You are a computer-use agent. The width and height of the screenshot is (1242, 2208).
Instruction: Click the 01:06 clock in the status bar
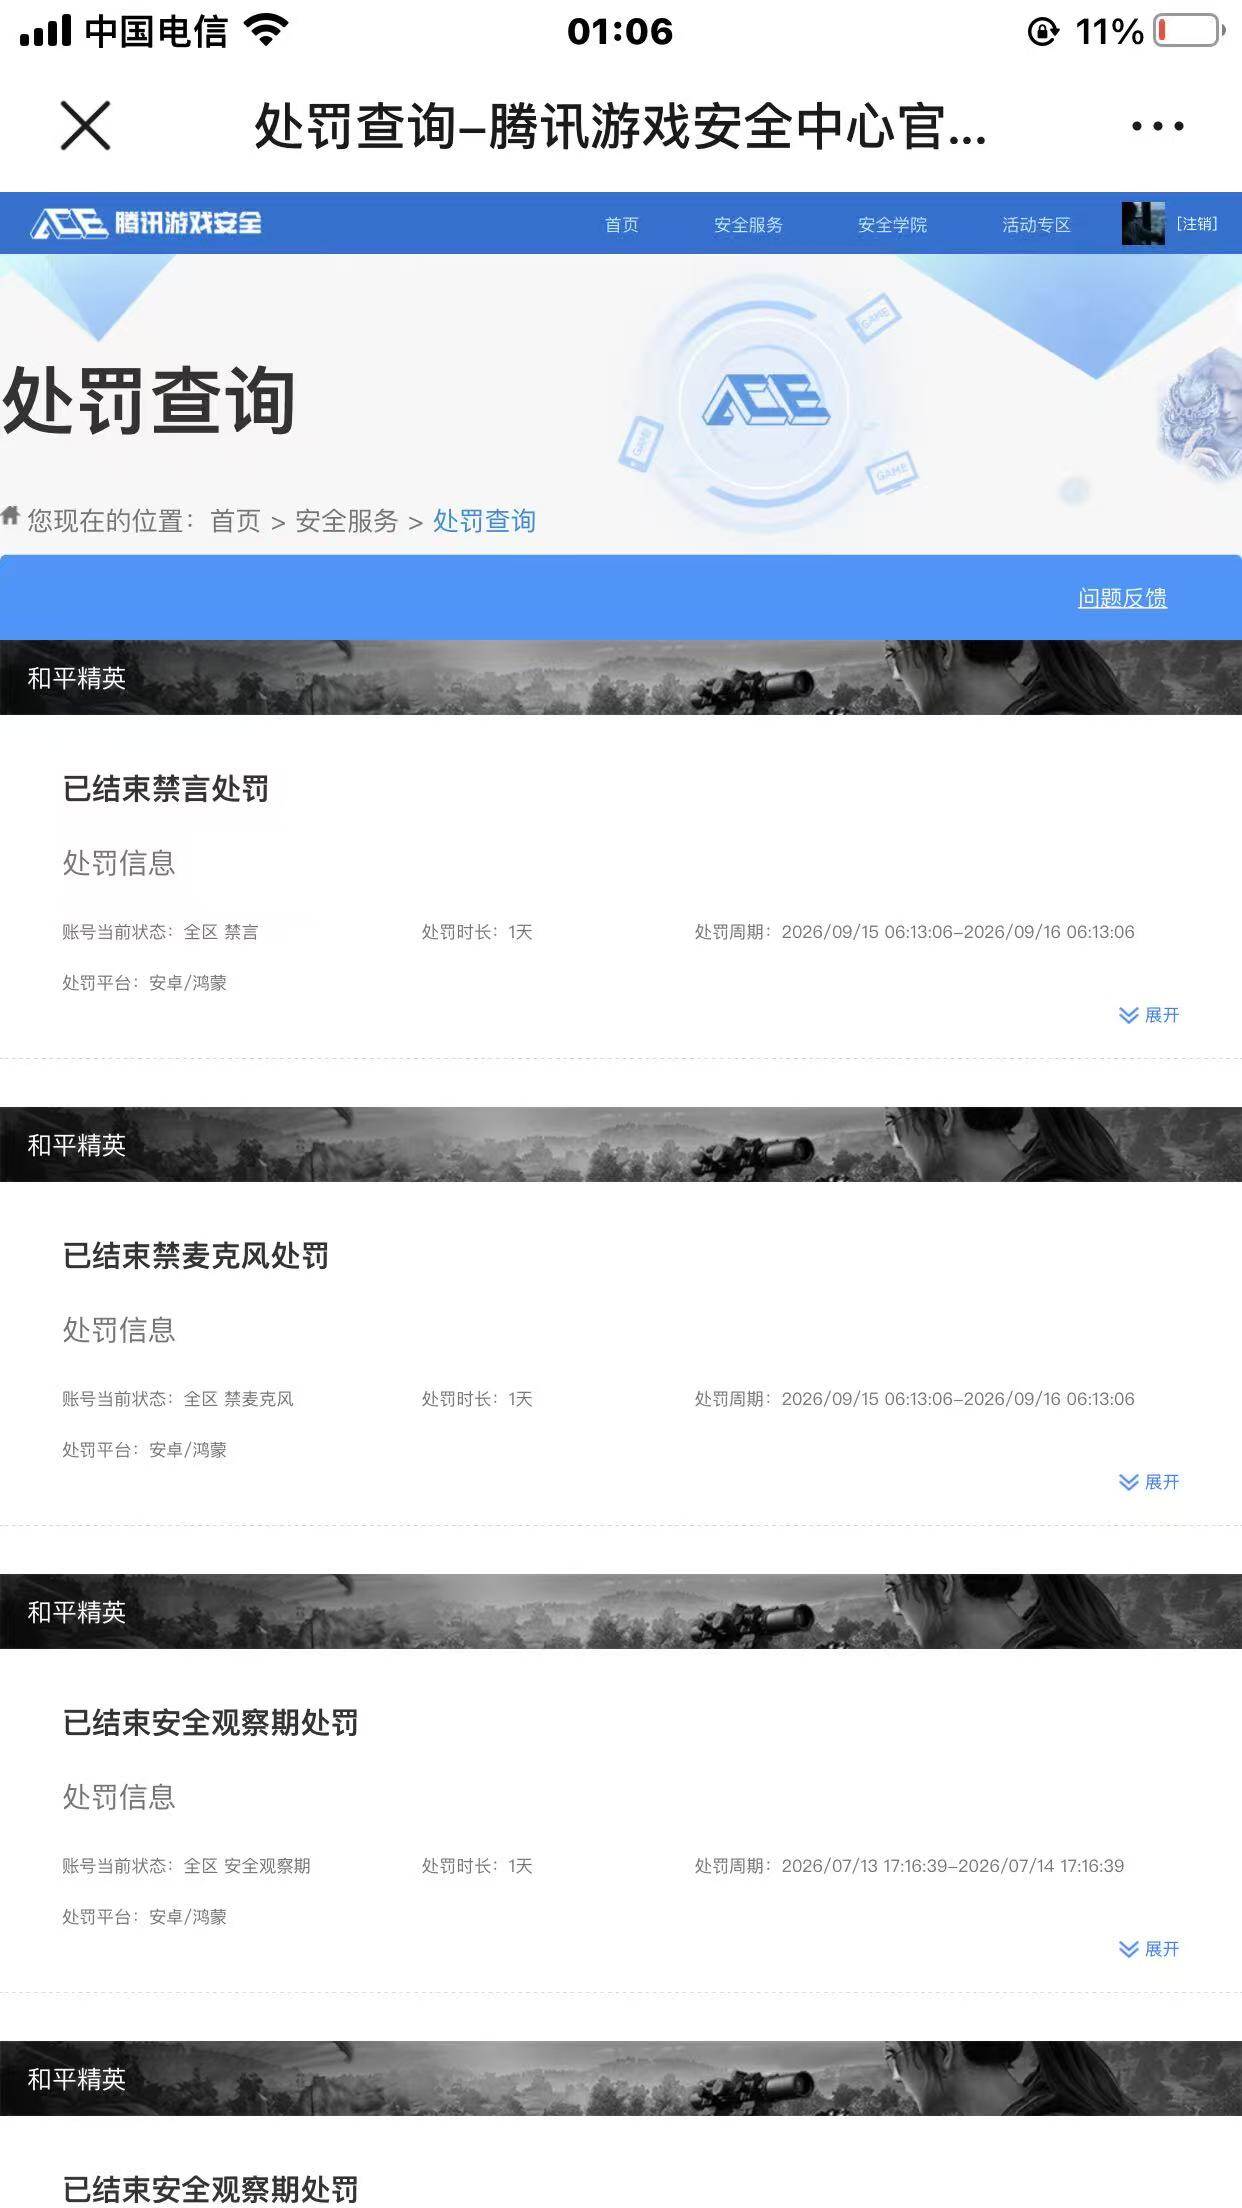[620, 31]
